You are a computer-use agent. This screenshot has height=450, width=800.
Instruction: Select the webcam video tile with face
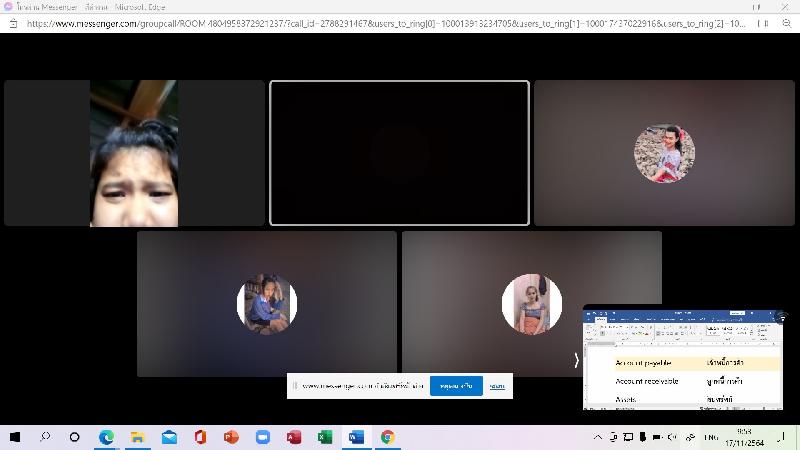134,154
